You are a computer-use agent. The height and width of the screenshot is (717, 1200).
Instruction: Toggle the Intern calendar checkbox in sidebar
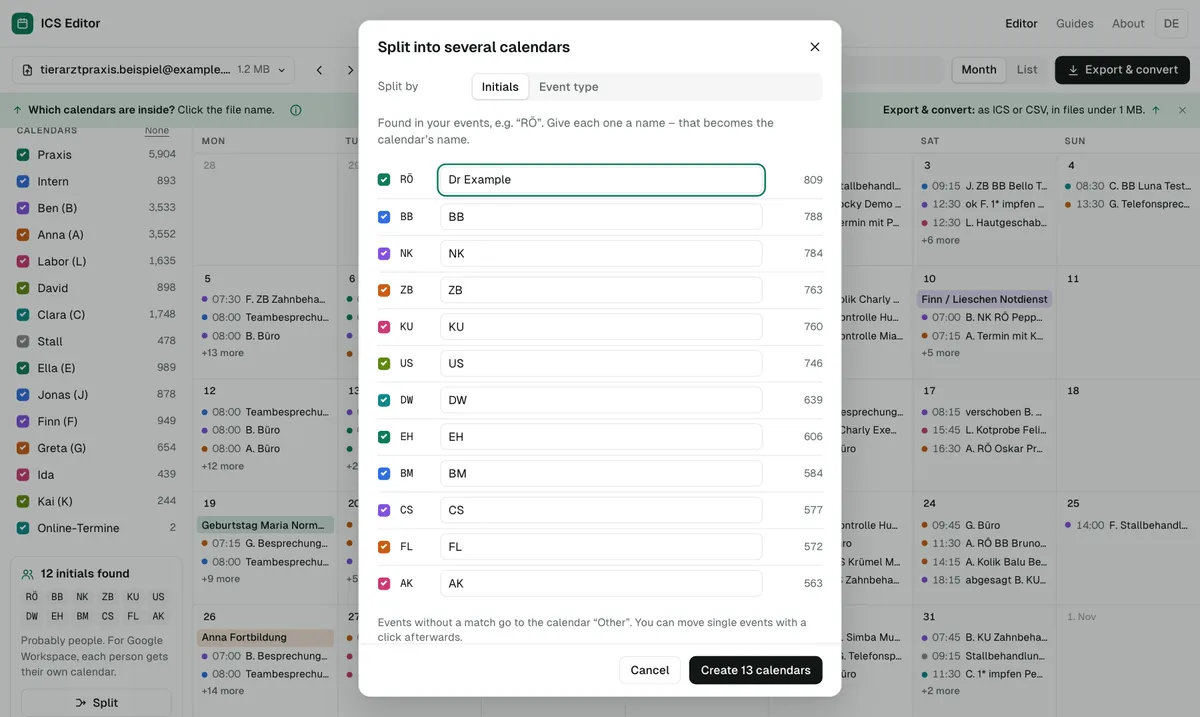pyautogui.click(x=23, y=181)
